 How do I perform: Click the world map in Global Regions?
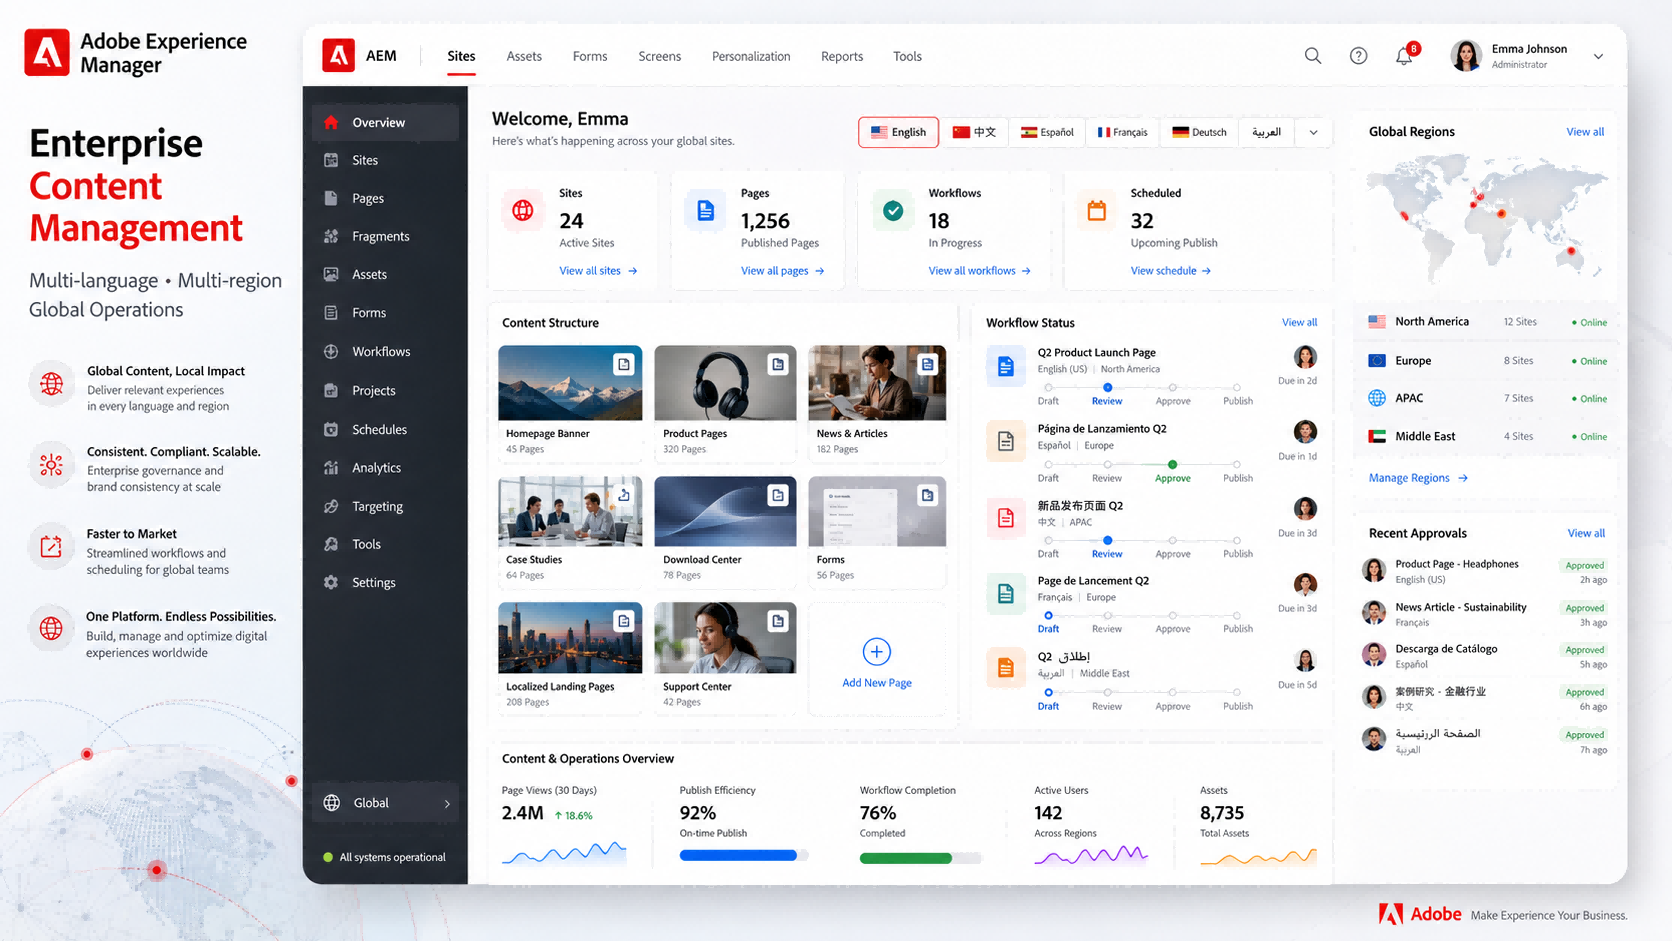[x=1486, y=217]
